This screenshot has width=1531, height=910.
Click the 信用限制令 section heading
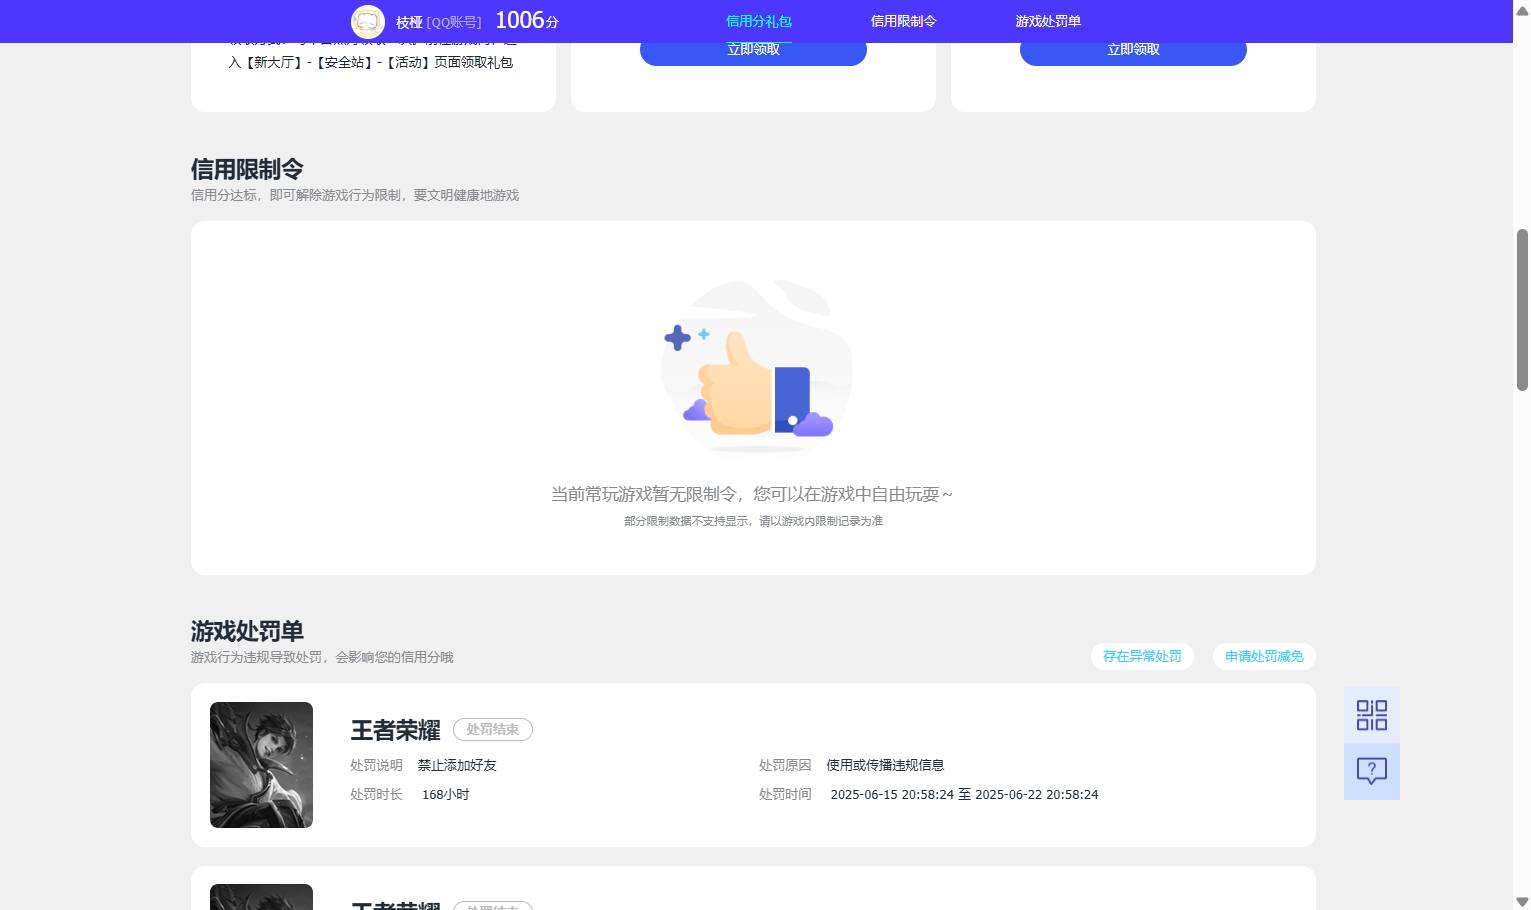tap(247, 169)
